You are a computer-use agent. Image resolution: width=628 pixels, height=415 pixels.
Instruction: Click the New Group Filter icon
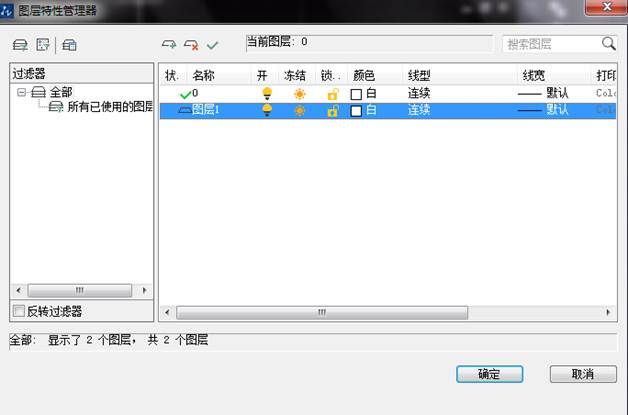tap(43, 45)
